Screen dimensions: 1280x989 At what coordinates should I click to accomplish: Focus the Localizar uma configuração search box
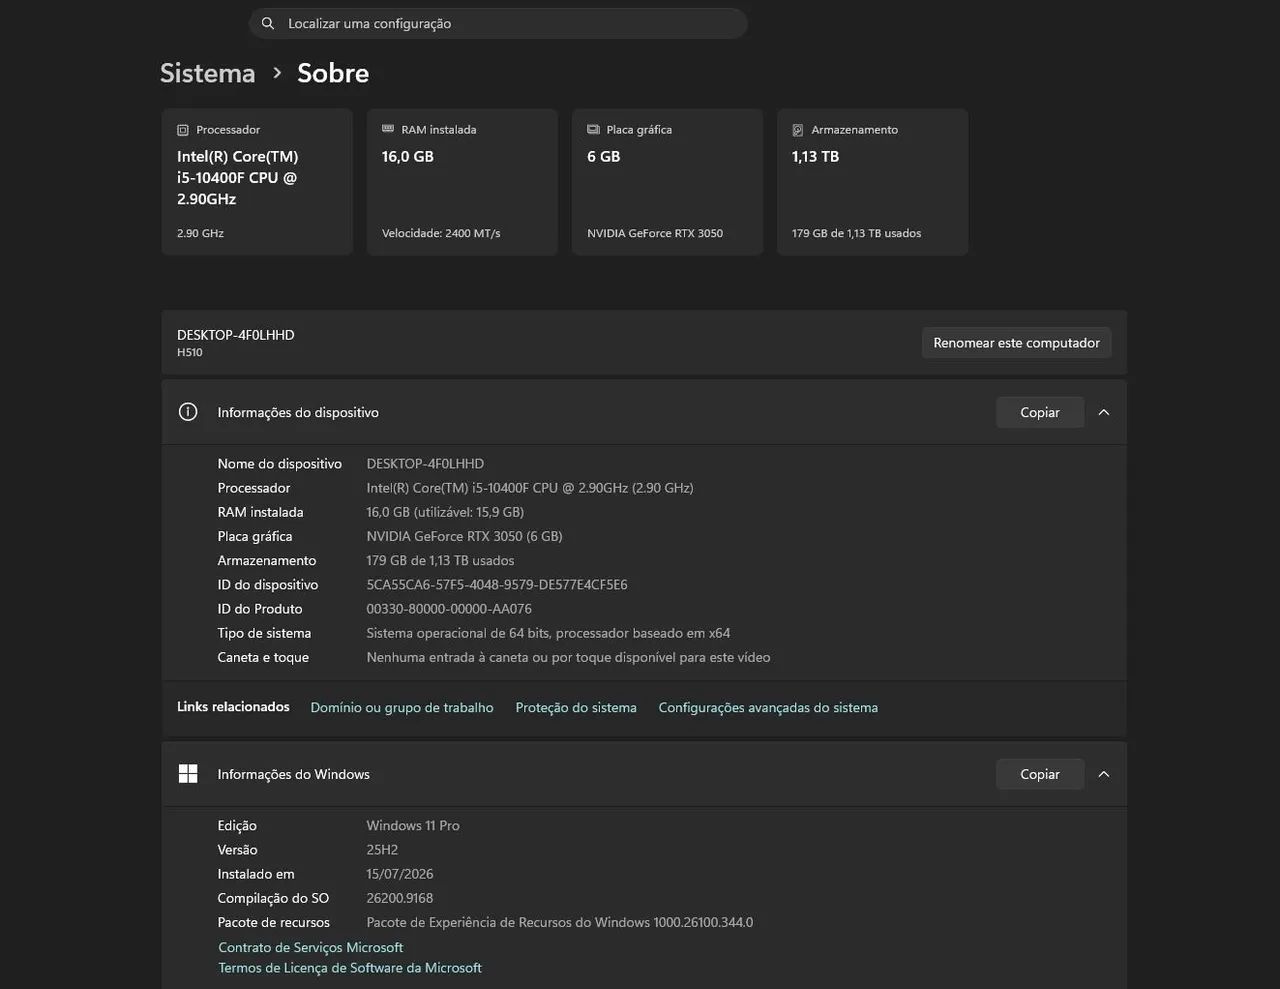(x=498, y=23)
